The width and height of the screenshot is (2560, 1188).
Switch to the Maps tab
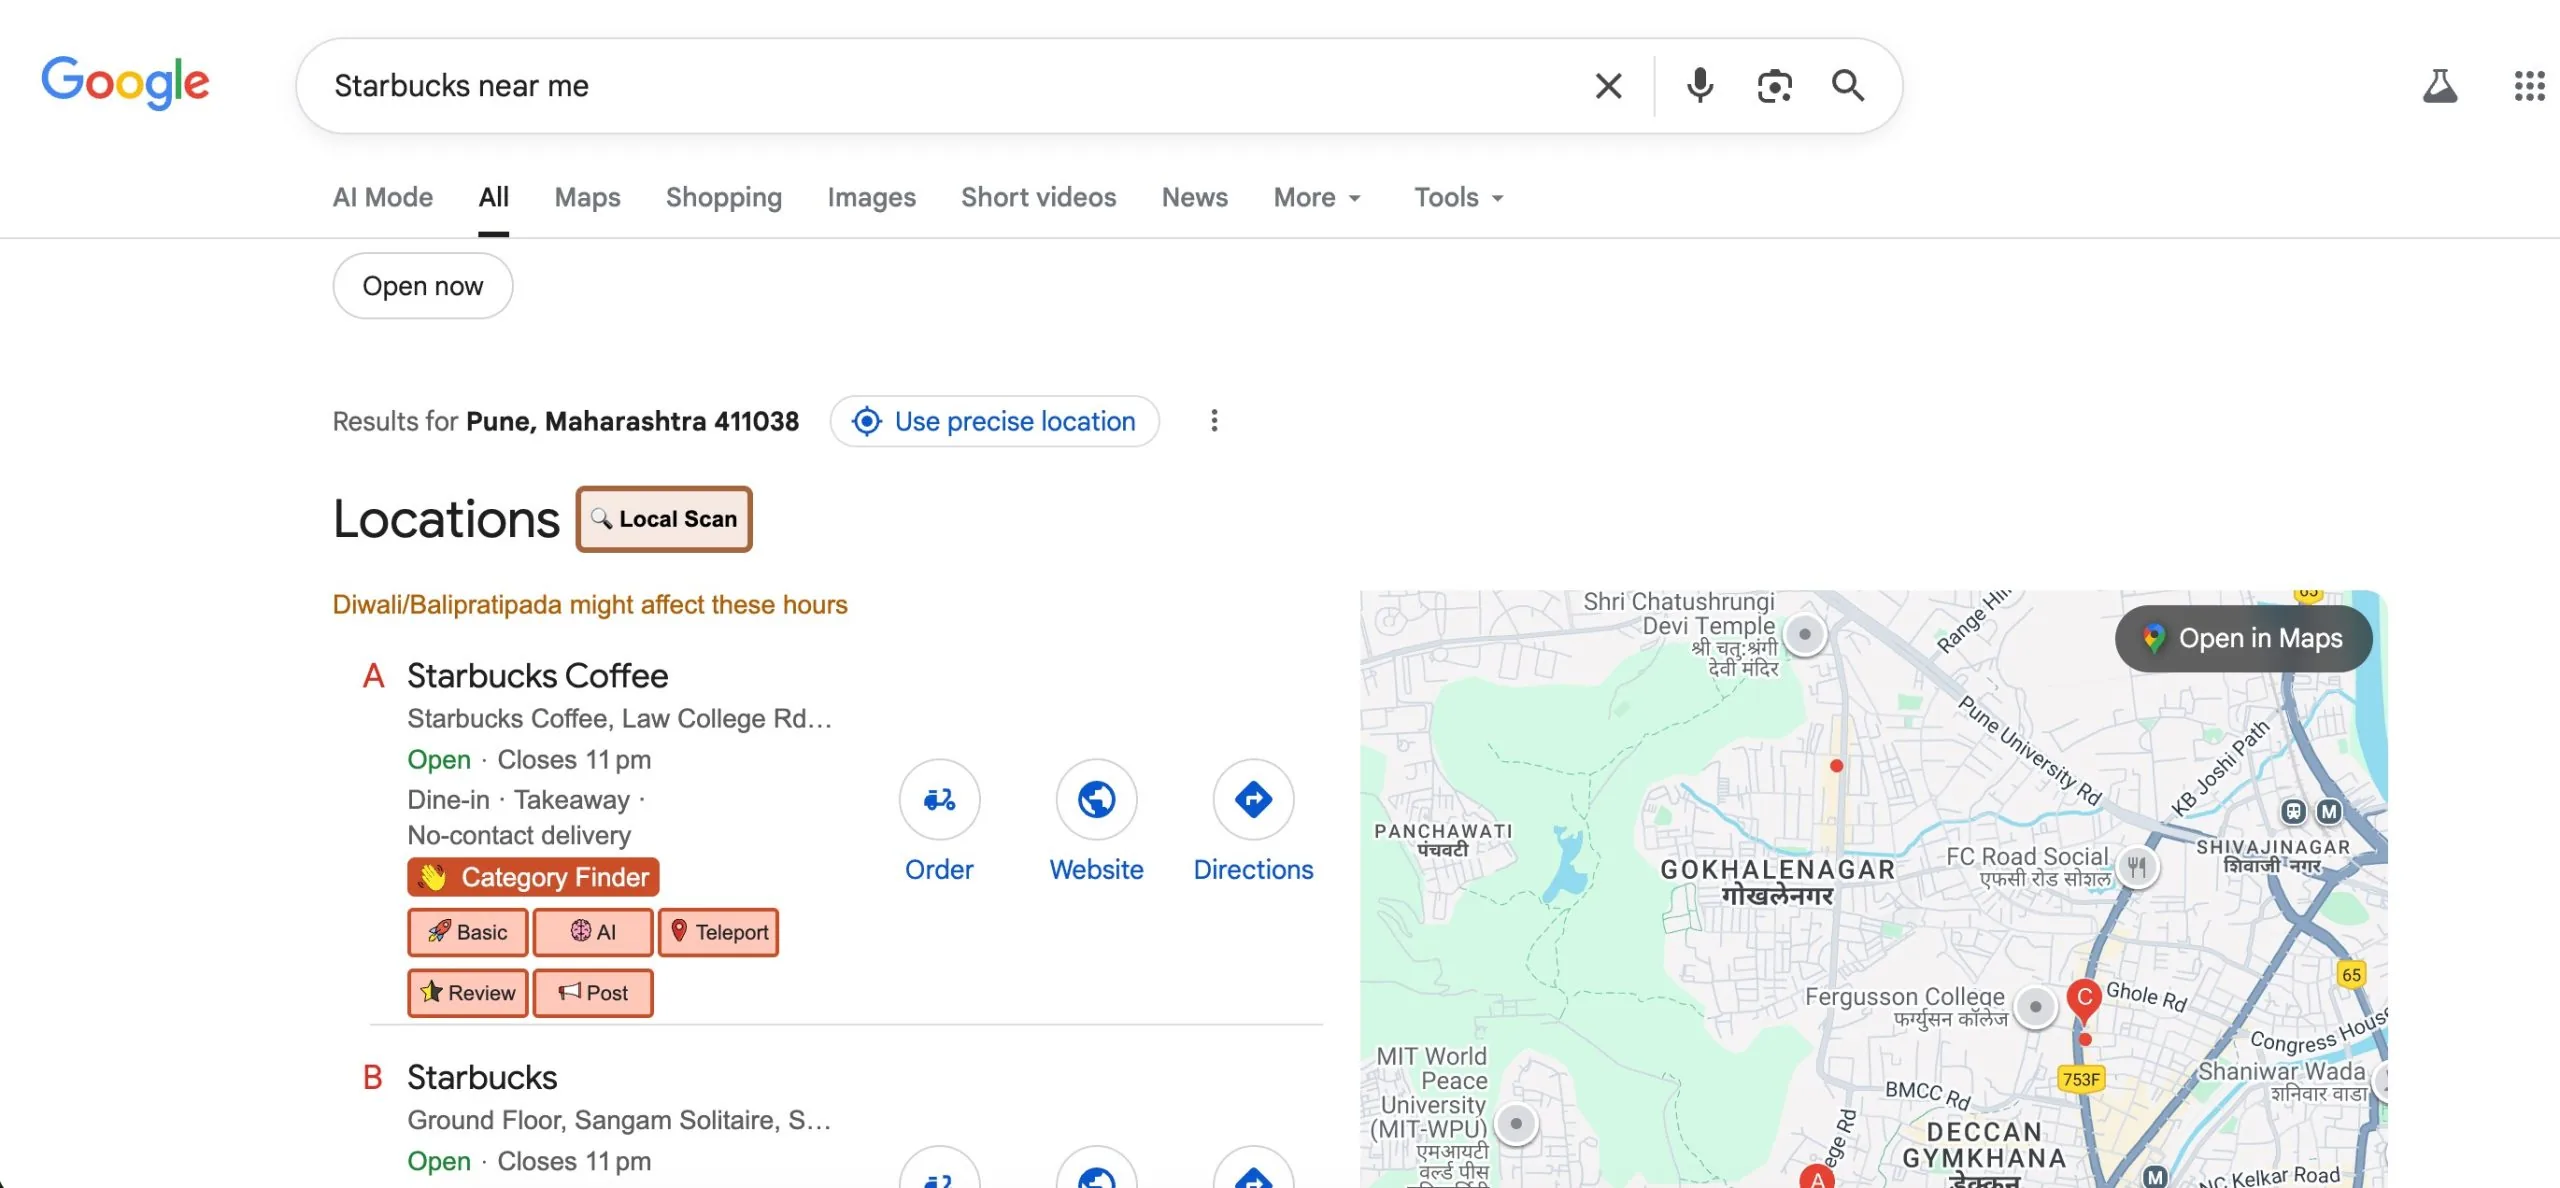(587, 198)
